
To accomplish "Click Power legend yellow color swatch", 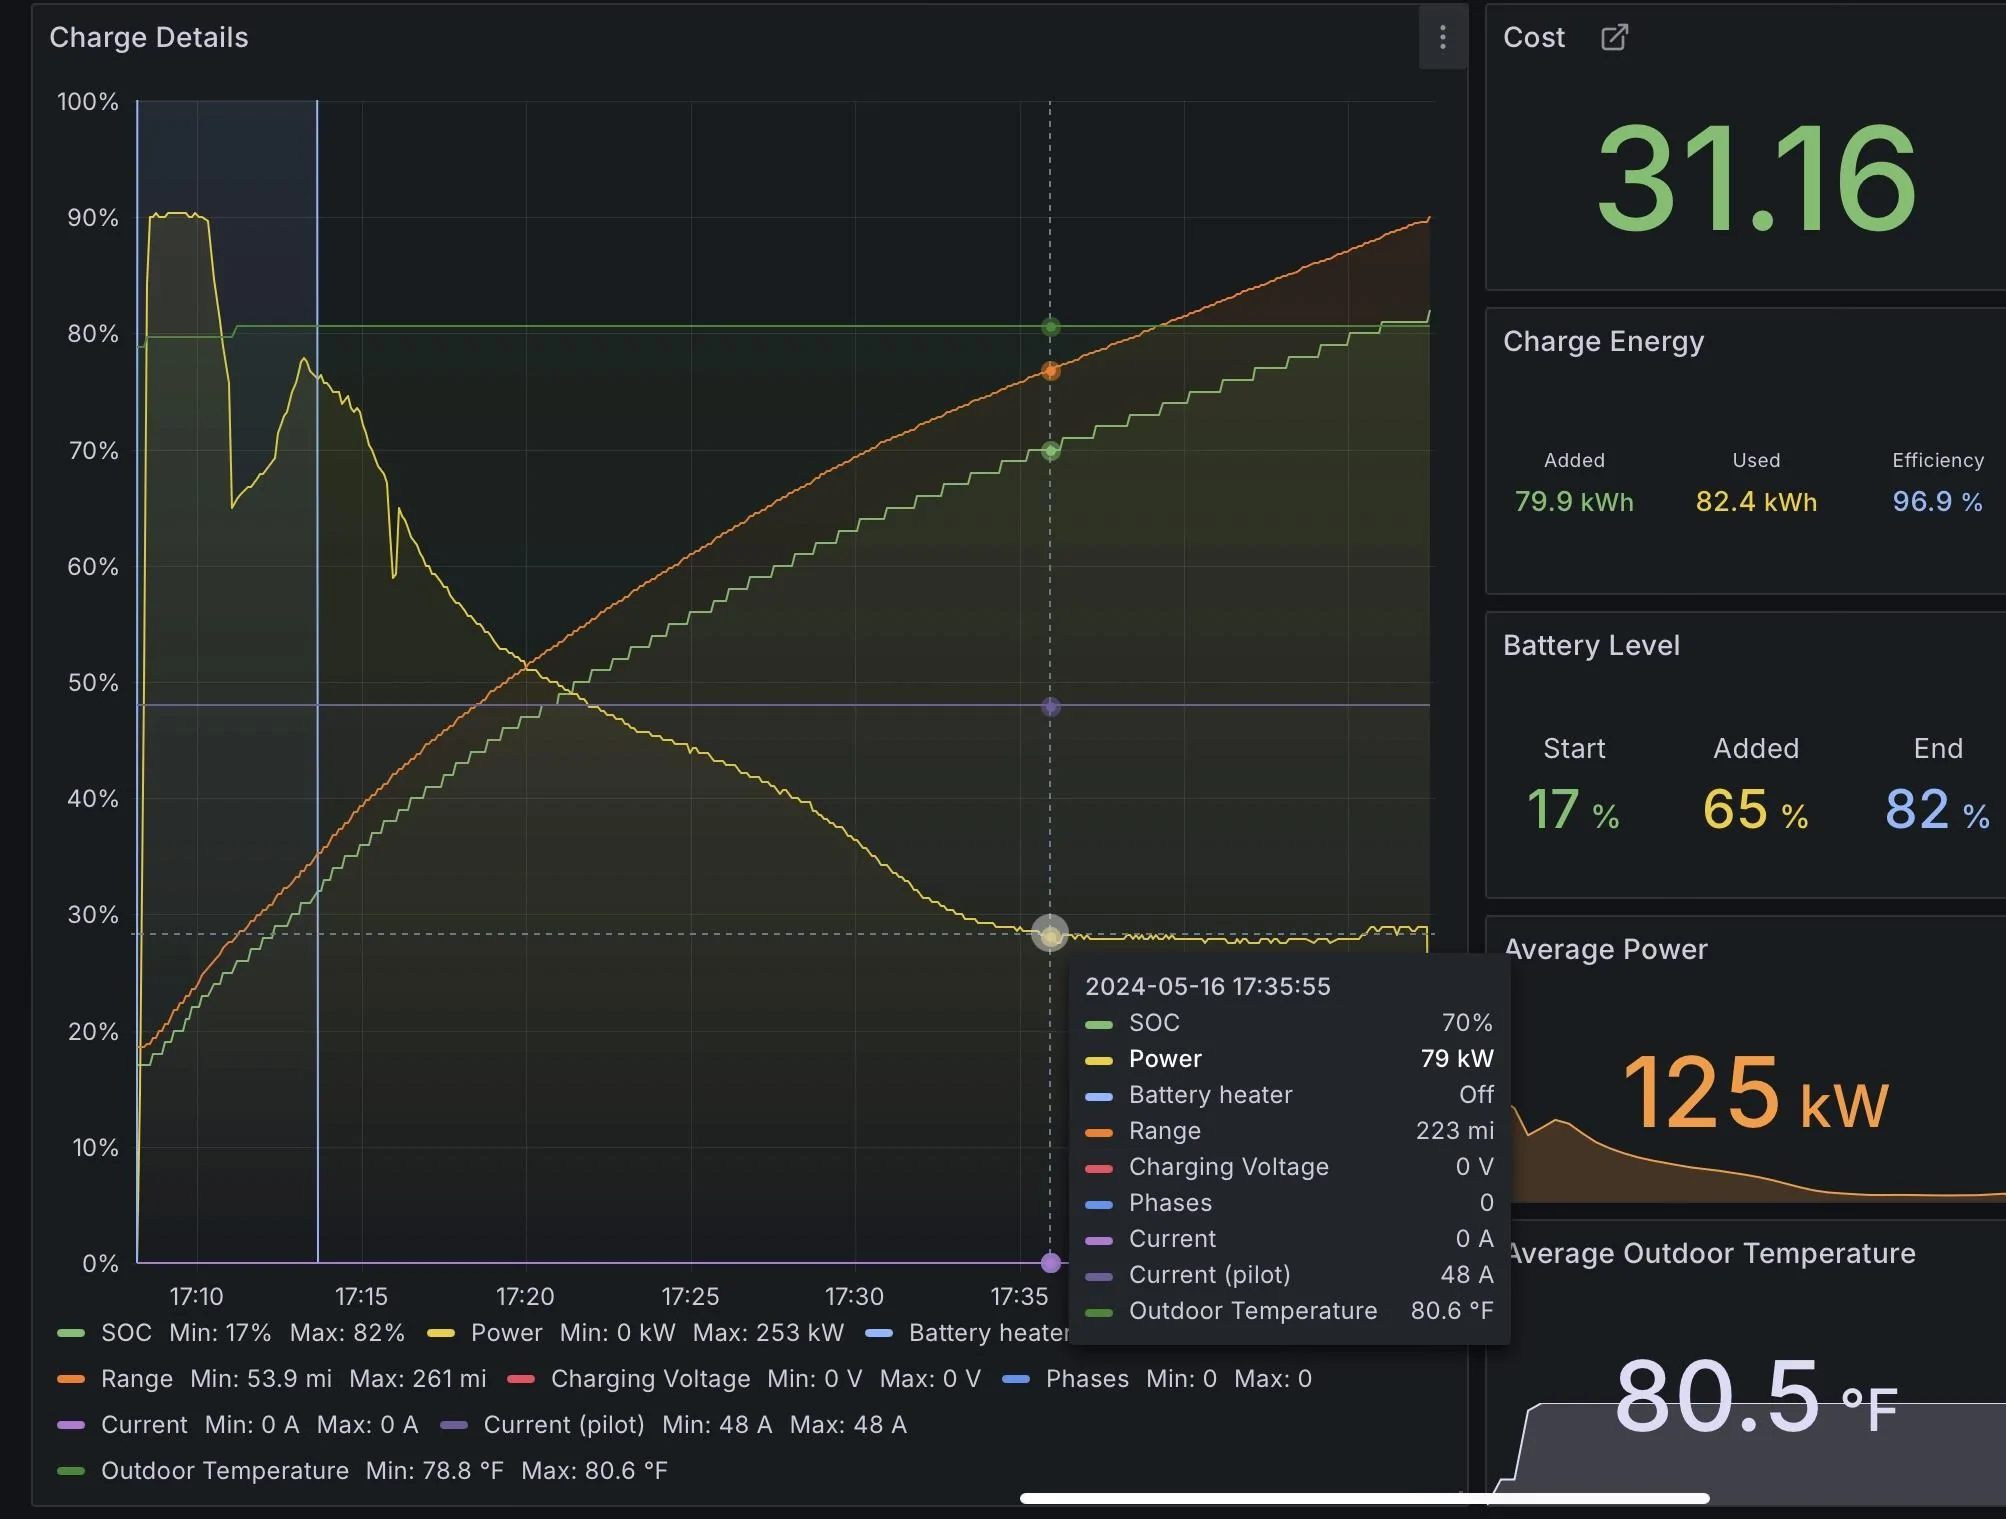I will tap(441, 1333).
